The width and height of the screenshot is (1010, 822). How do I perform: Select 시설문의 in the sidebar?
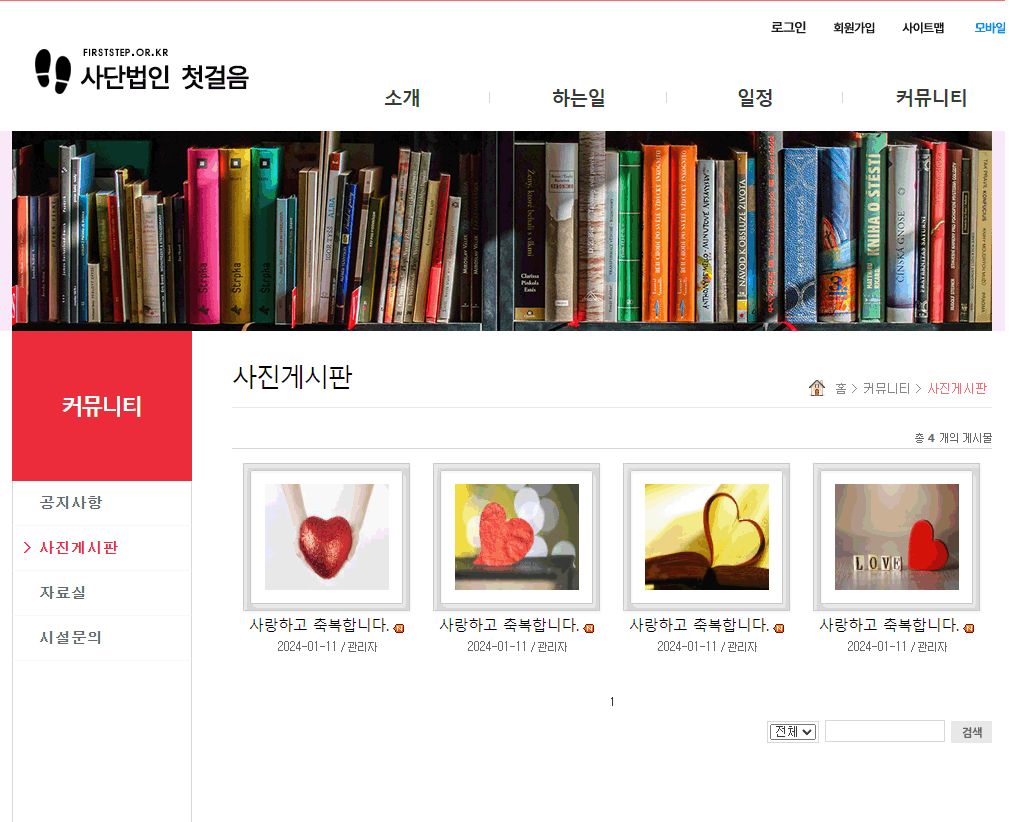point(71,638)
